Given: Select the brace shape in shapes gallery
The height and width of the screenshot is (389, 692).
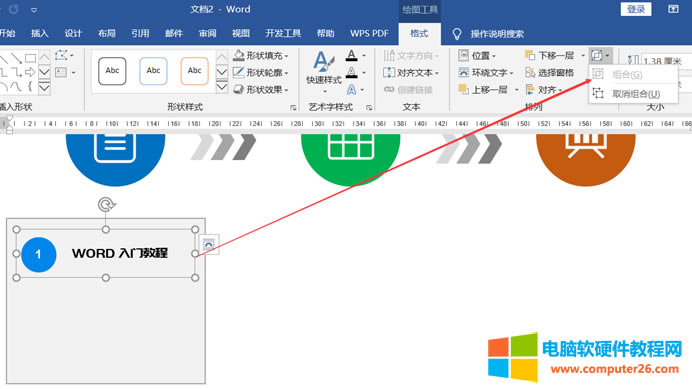Looking at the screenshot, I should [x=30, y=86].
